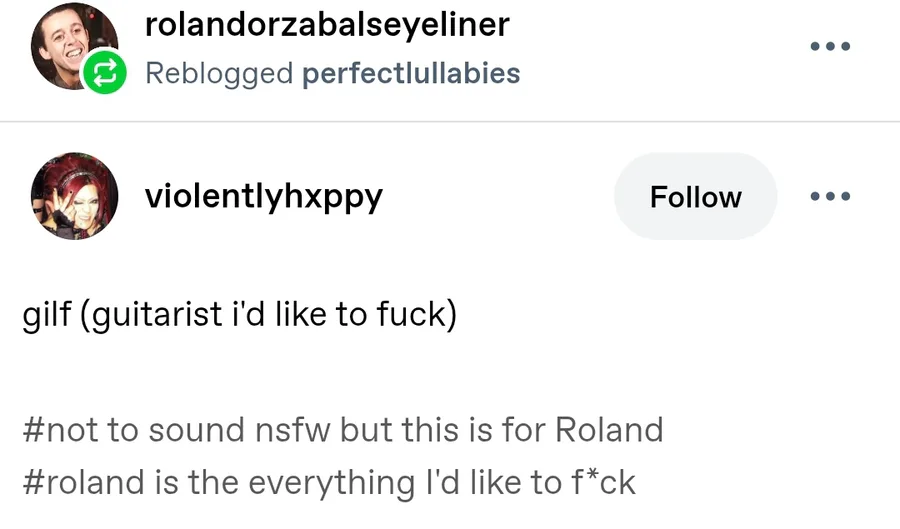Follow violentlyhxppy
The height and width of the screenshot is (529, 900).
(x=695, y=197)
